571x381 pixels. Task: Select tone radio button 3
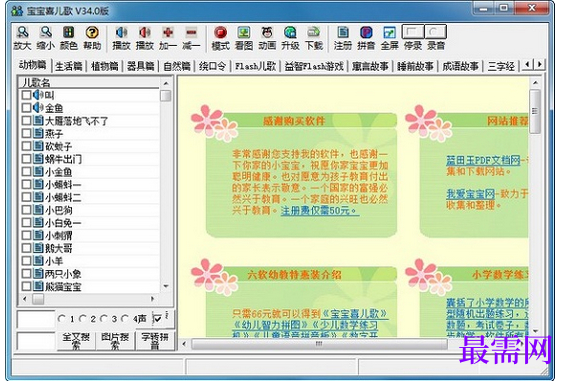[x=105, y=319]
